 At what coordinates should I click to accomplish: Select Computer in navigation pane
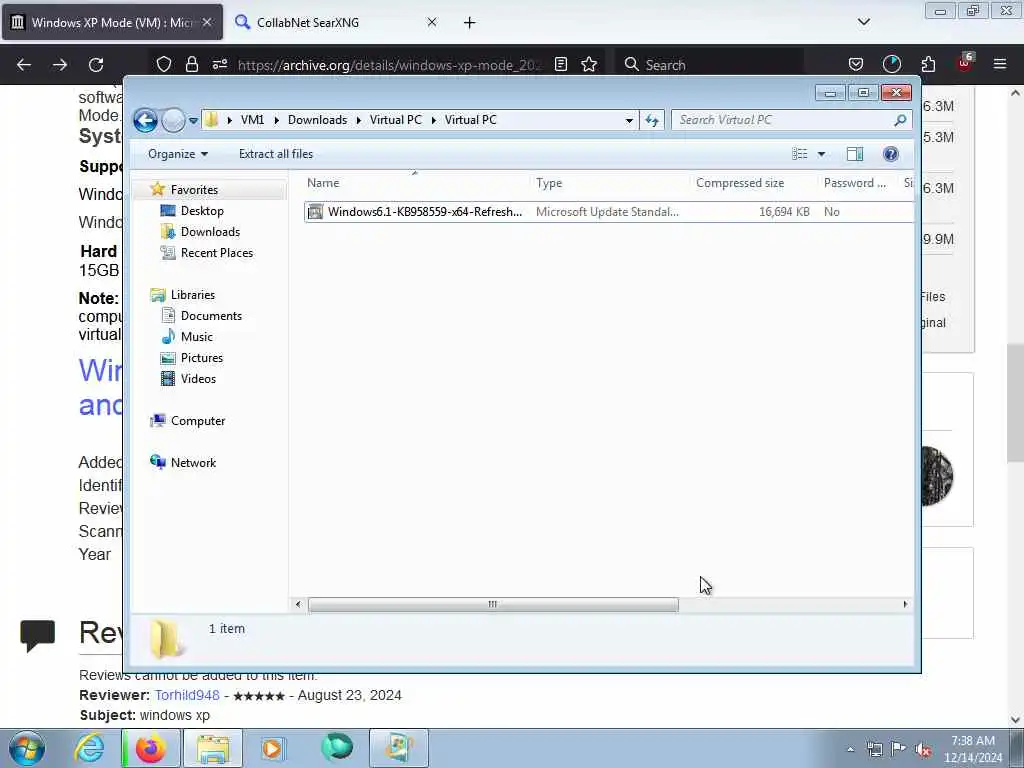[198, 421]
